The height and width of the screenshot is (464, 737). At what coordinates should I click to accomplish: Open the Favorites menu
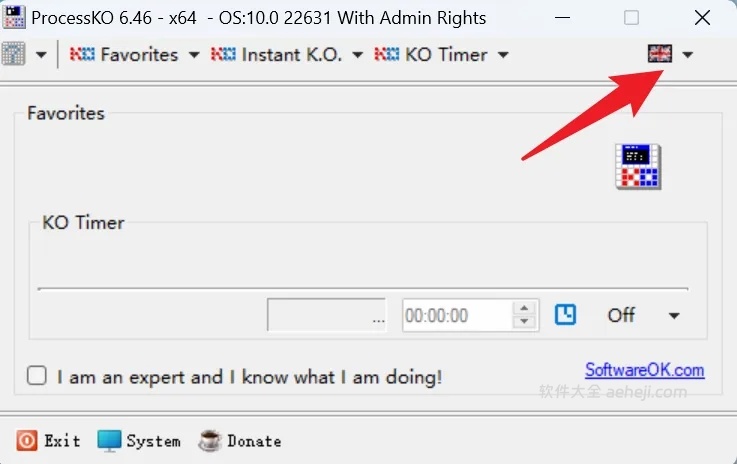click(x=135, y=54)
